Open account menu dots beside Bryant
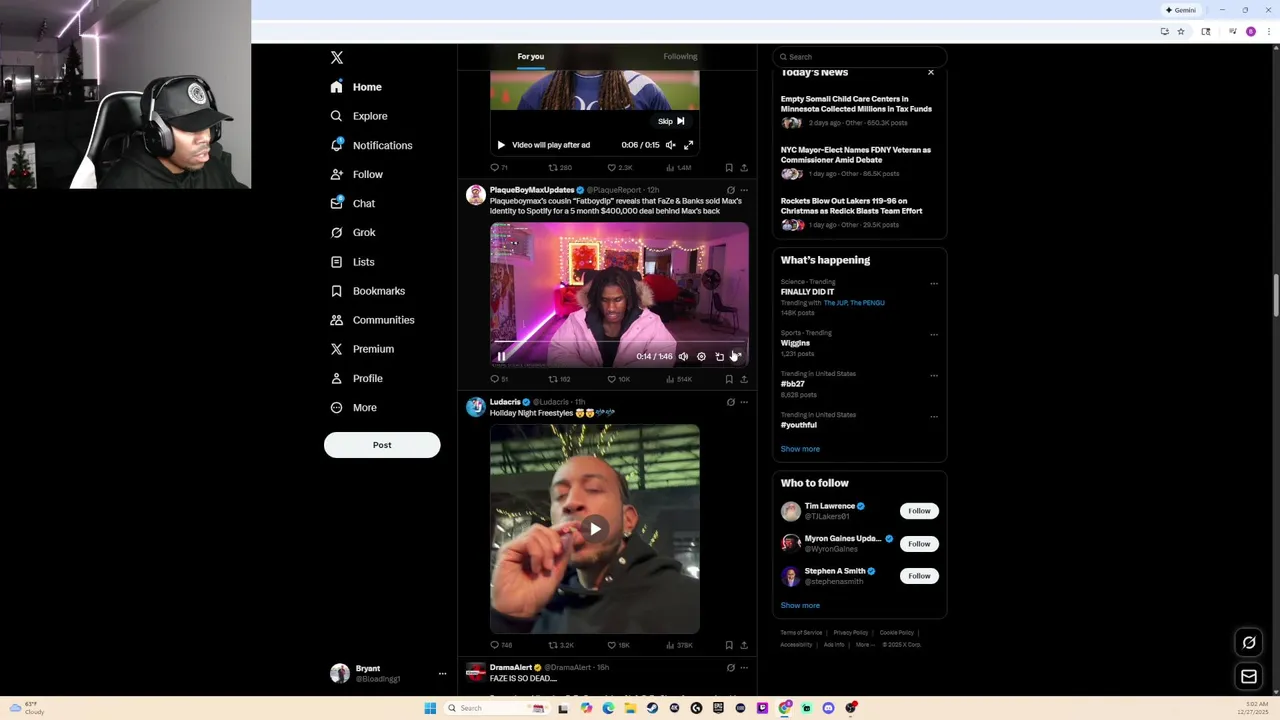1280x720 pixels. click(x=442, y=674)
